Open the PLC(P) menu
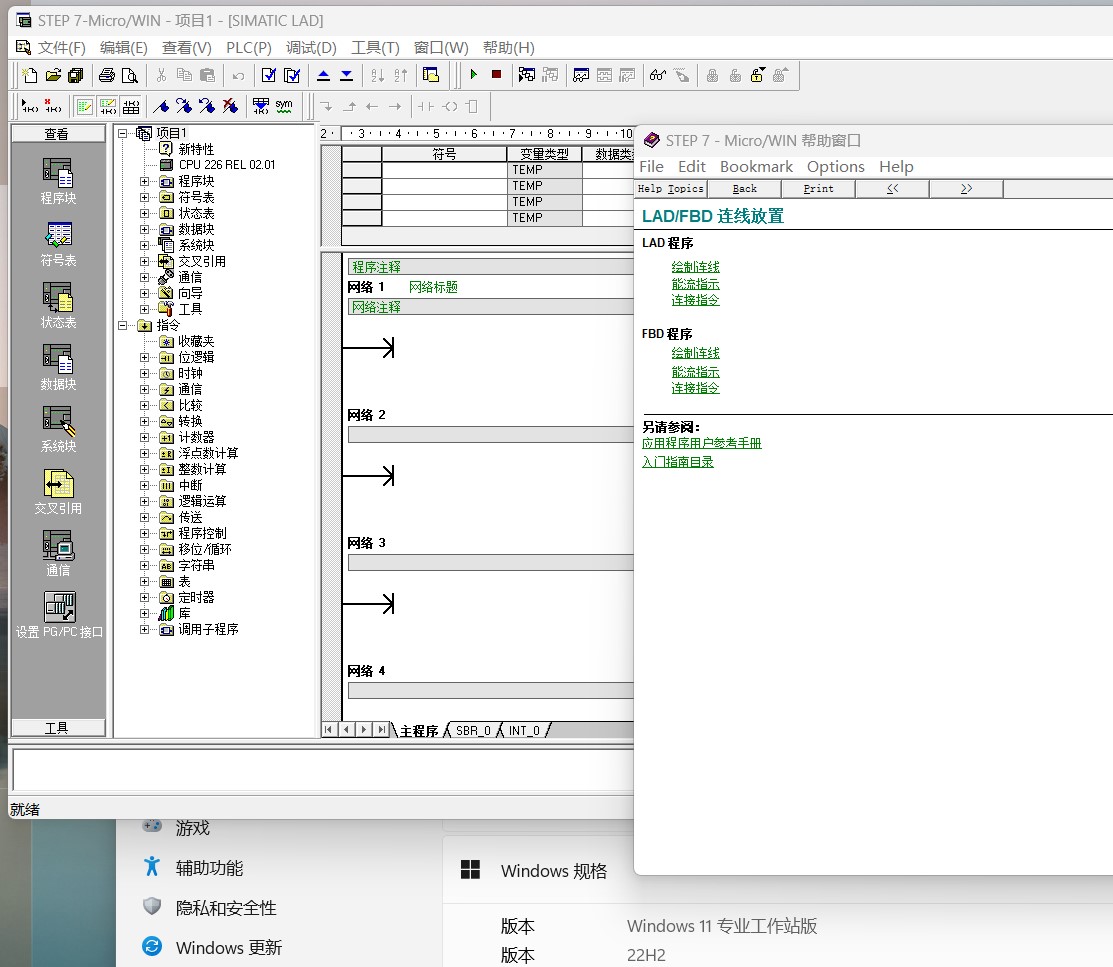Screen dimensions: 1113x967 (248, 47)
